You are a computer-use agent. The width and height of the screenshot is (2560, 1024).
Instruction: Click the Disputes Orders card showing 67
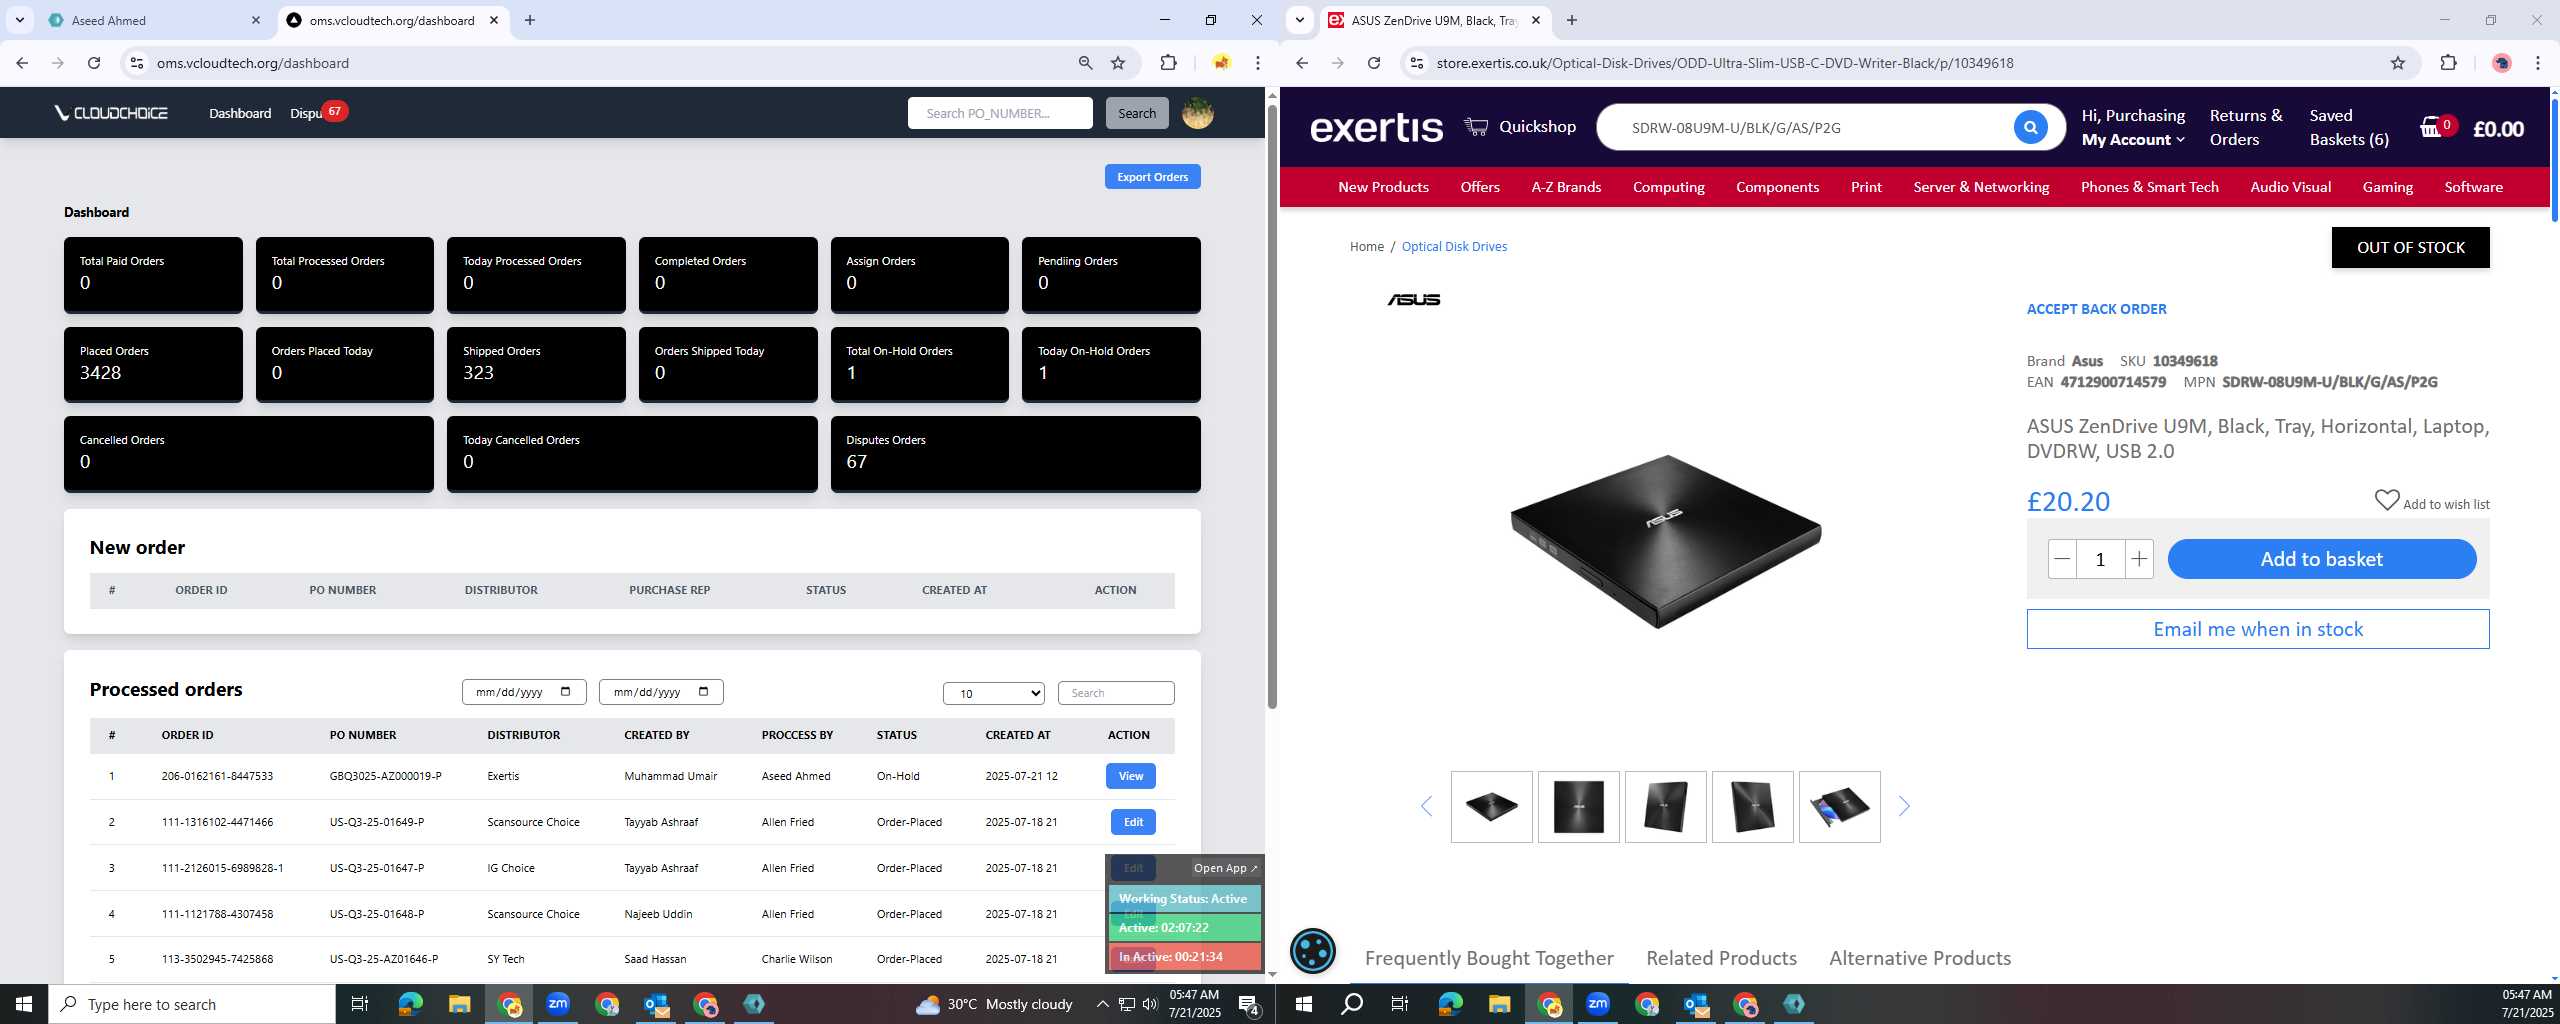coord(1015,453)
